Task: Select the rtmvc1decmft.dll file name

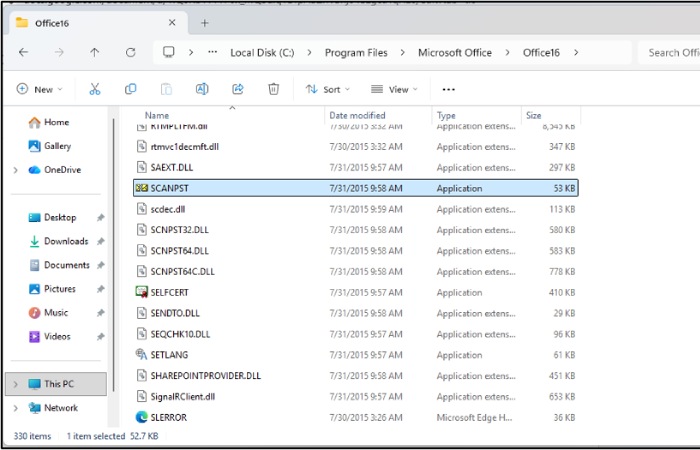Action: tap(185, 147)
